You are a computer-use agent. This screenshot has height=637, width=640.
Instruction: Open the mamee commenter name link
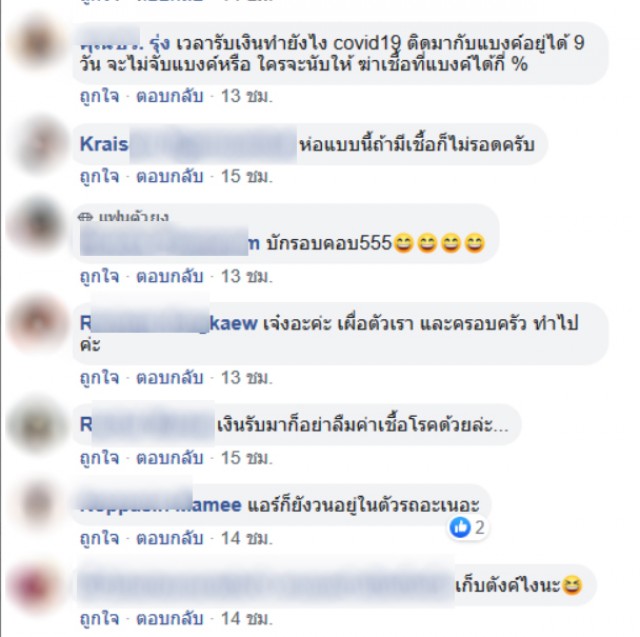161,505
